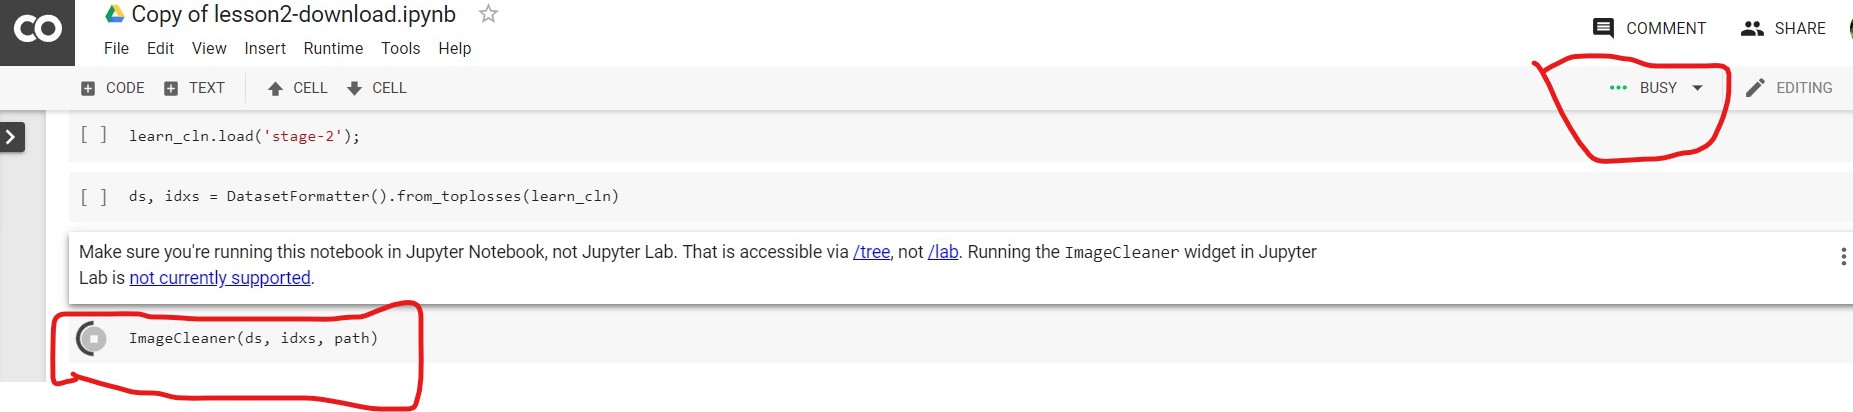The width and height of the screenshot is (1853, 412).
Task: Run the learn_cln.load cell
Action: pyautogui.click(x=93, y=136)
